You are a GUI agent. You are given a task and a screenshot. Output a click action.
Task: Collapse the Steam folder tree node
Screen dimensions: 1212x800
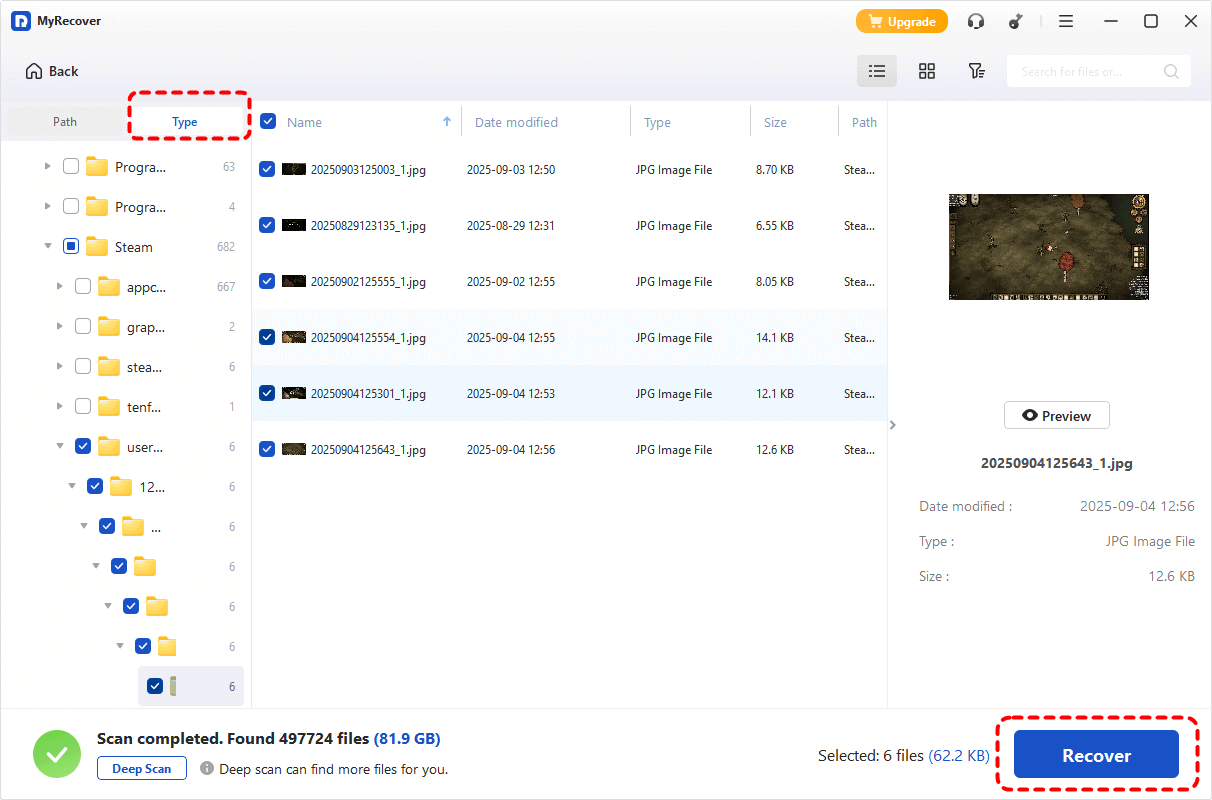point(47,247)
